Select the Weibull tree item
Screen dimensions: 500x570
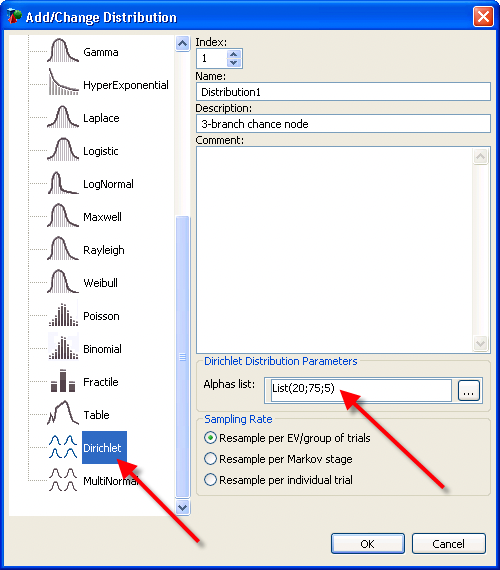[100, 283]
